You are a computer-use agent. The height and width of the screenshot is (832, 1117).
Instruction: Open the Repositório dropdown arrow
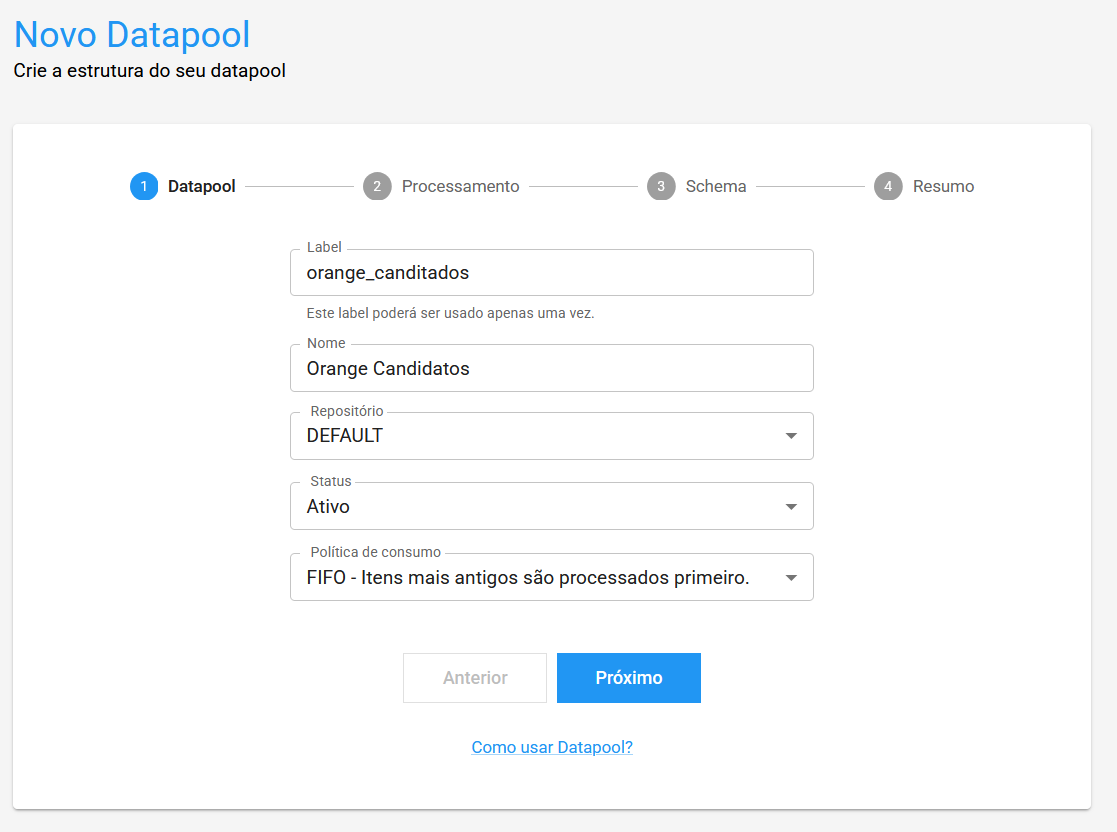(x=791, y=436)
